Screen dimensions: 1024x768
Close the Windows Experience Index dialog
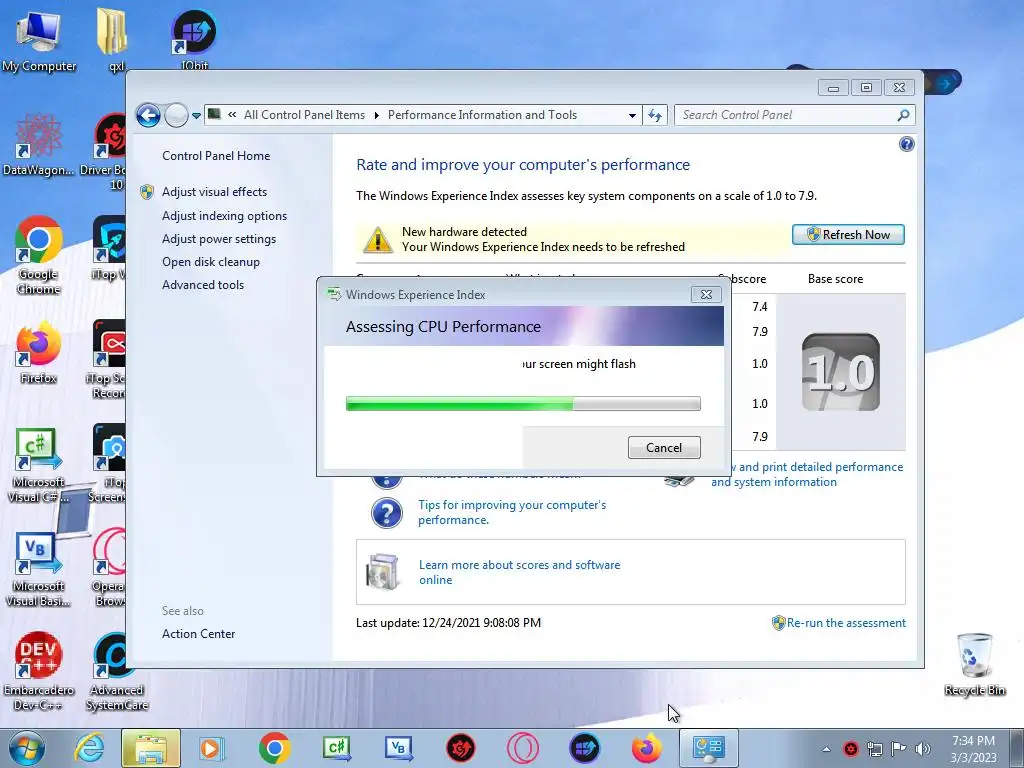pos(706,295)
